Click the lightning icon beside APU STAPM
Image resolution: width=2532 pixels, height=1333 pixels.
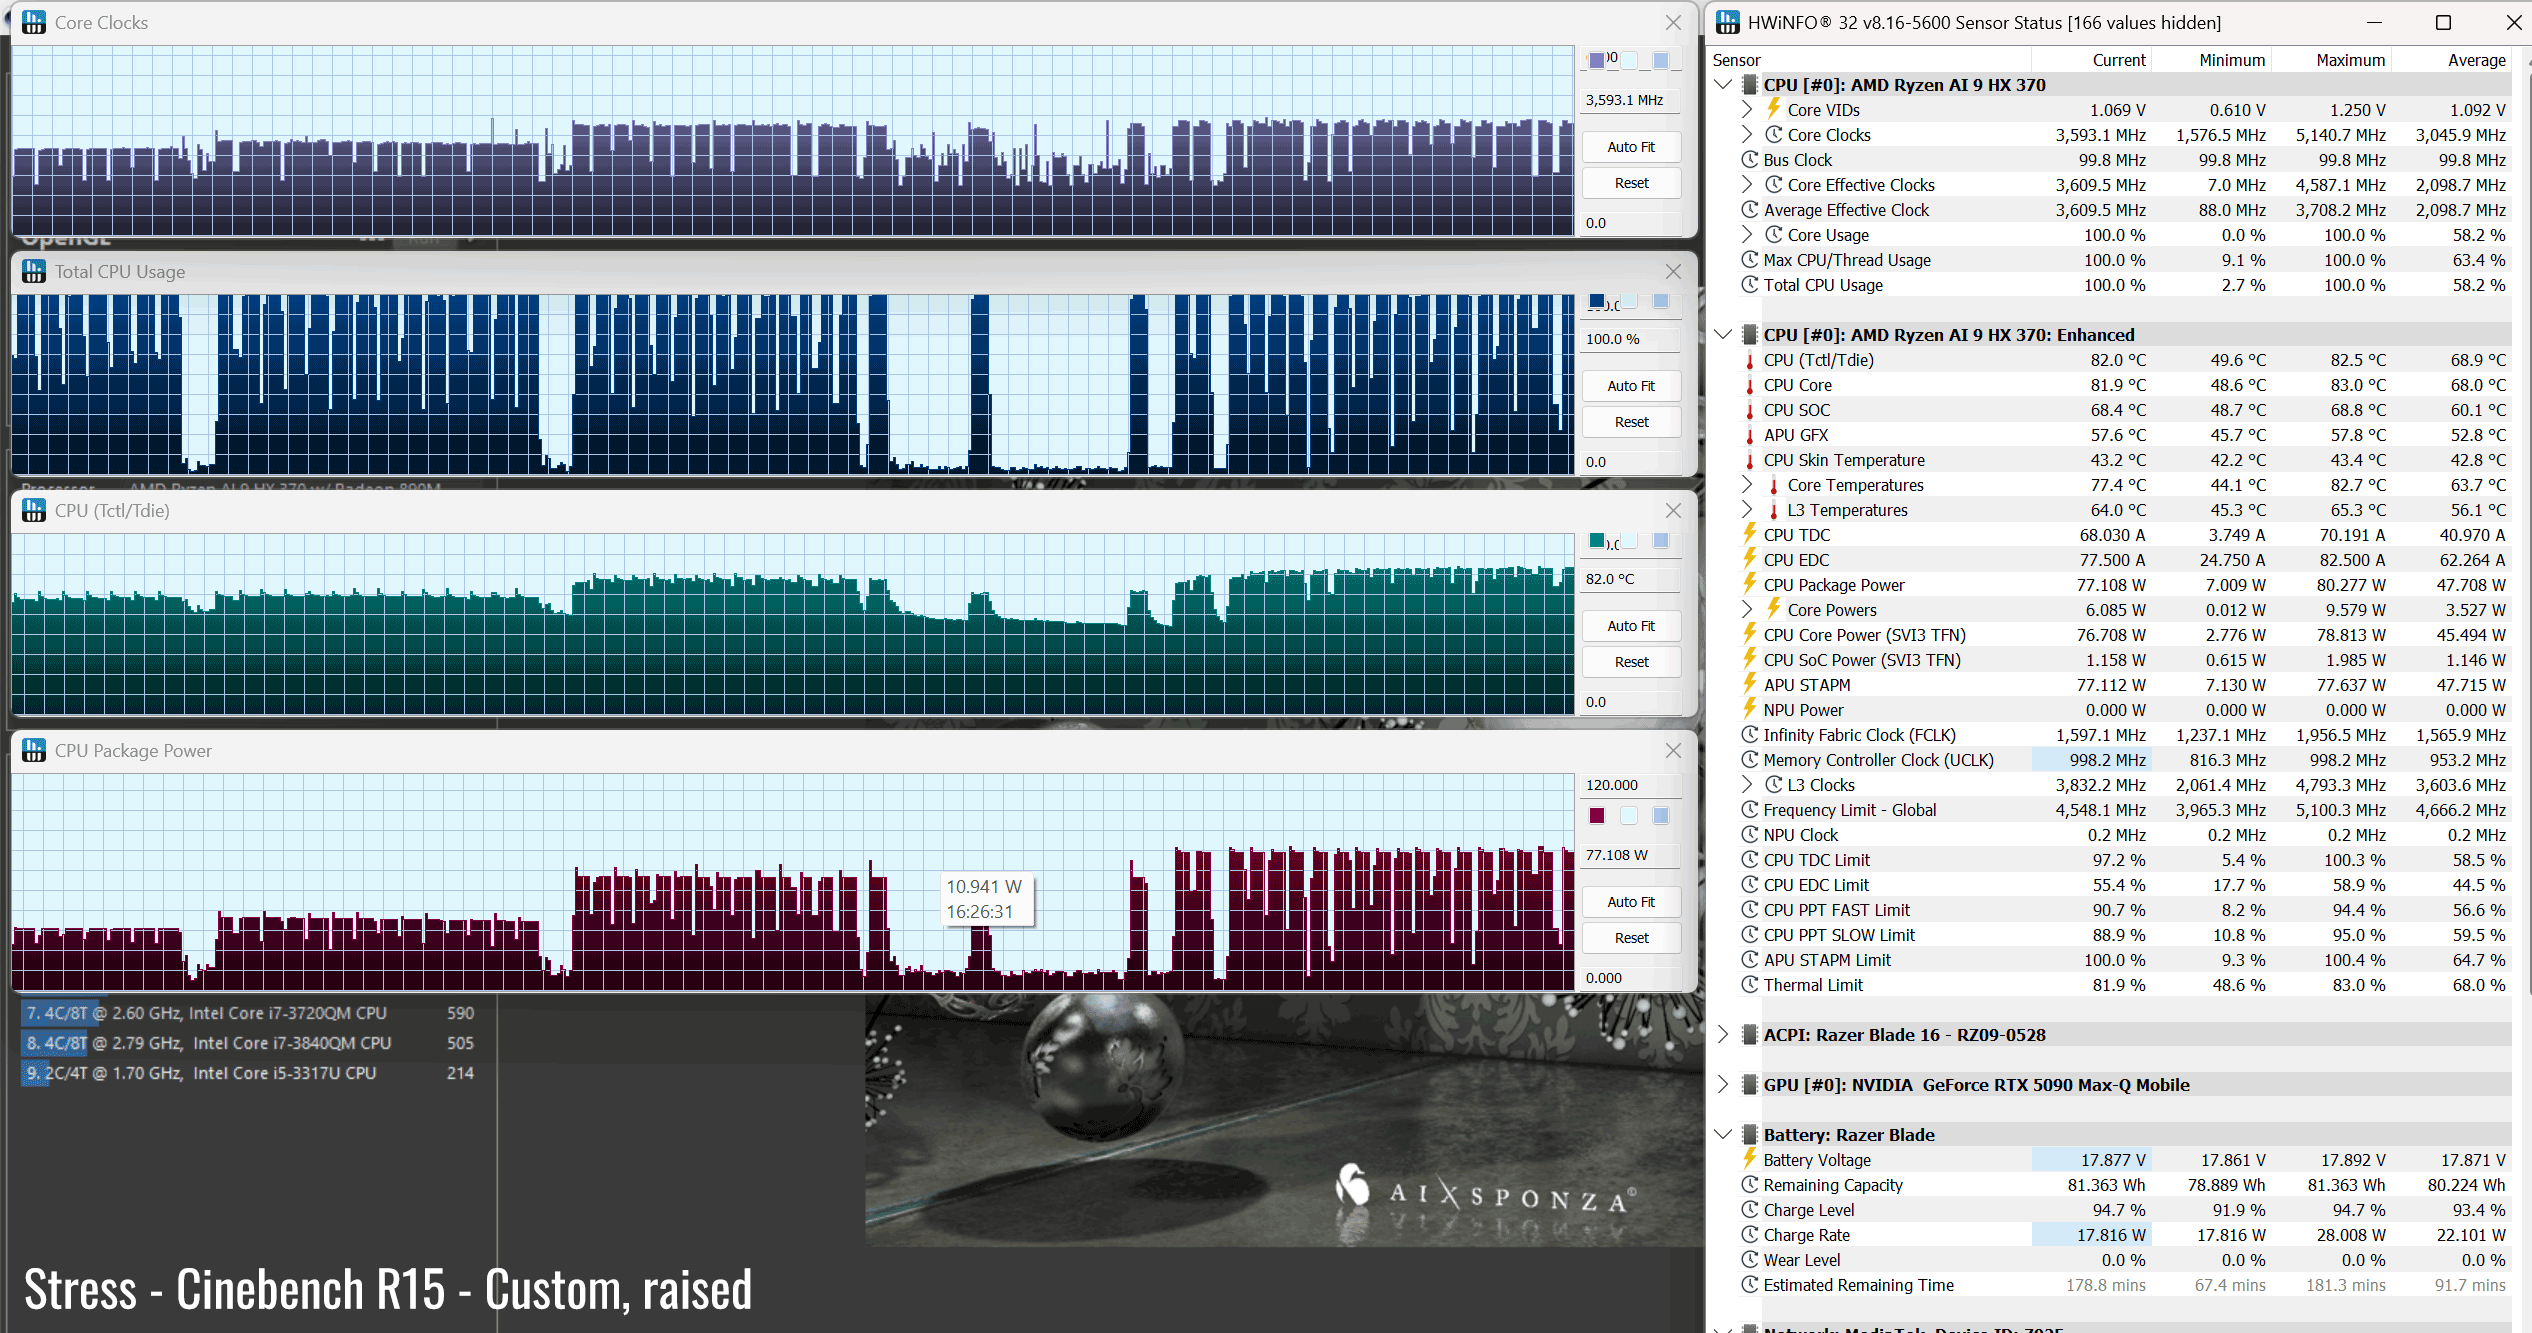(1749, 684)
